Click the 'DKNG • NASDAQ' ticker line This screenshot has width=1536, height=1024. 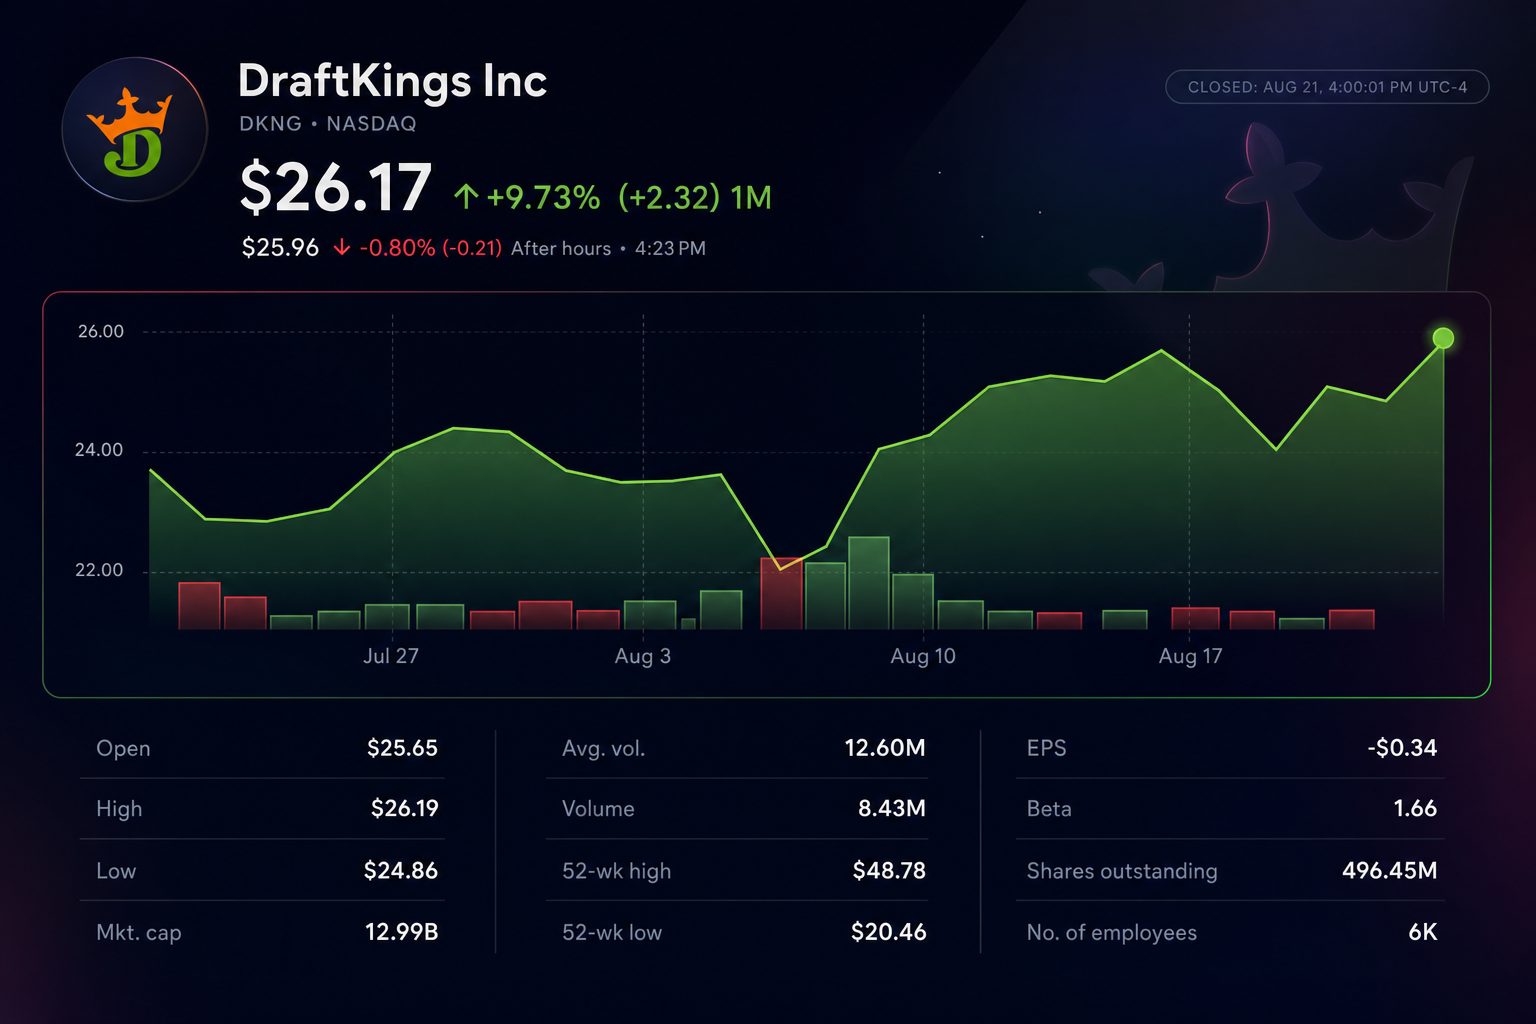pos(328,124)
